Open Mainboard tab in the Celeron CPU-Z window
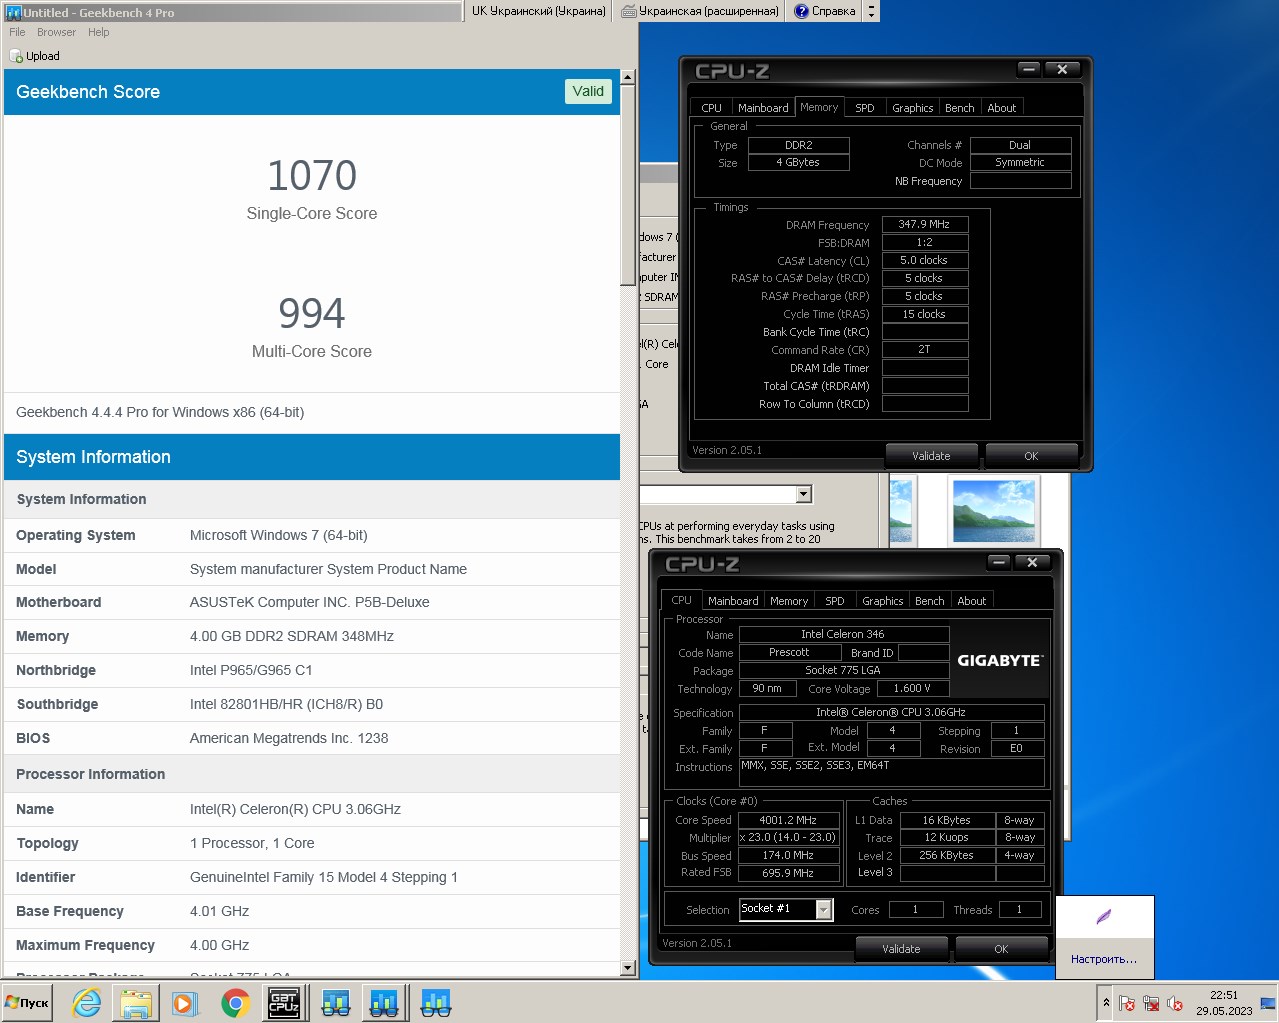Image resolution: width=1279 pixels, height=1023 pixels. point(733,601)
